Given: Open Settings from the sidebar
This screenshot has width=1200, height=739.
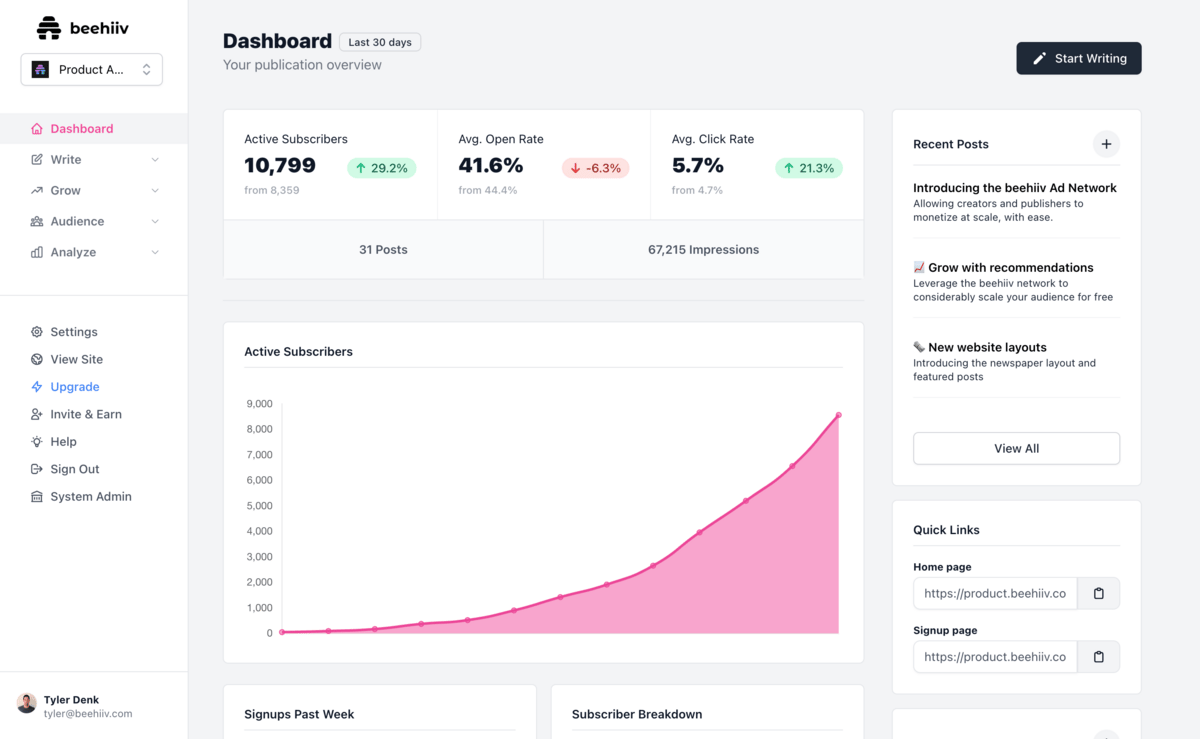Looking at the screenshot, I should (x=74, y=332).
